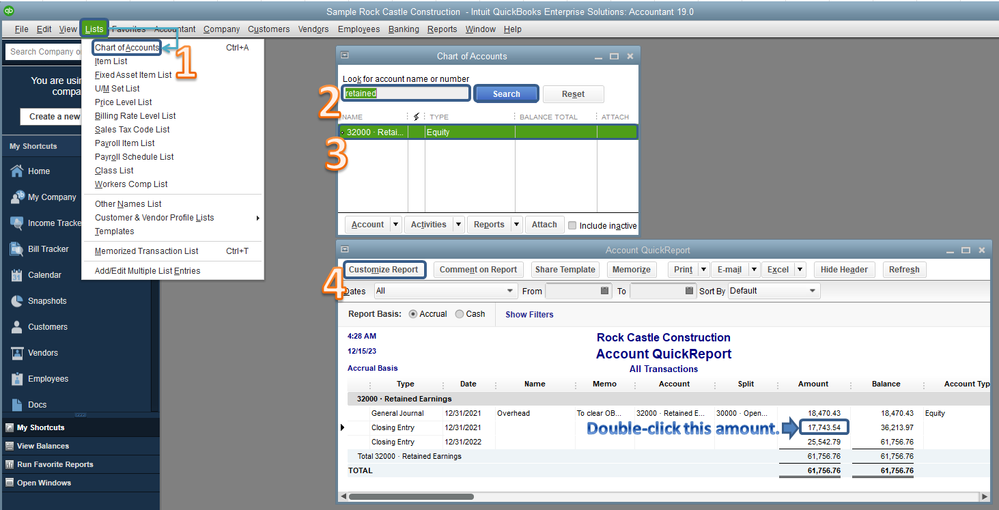This screenshot has height=510, width=999.
Task: Open the Employees sidebar icon
Action: [17, 379]
